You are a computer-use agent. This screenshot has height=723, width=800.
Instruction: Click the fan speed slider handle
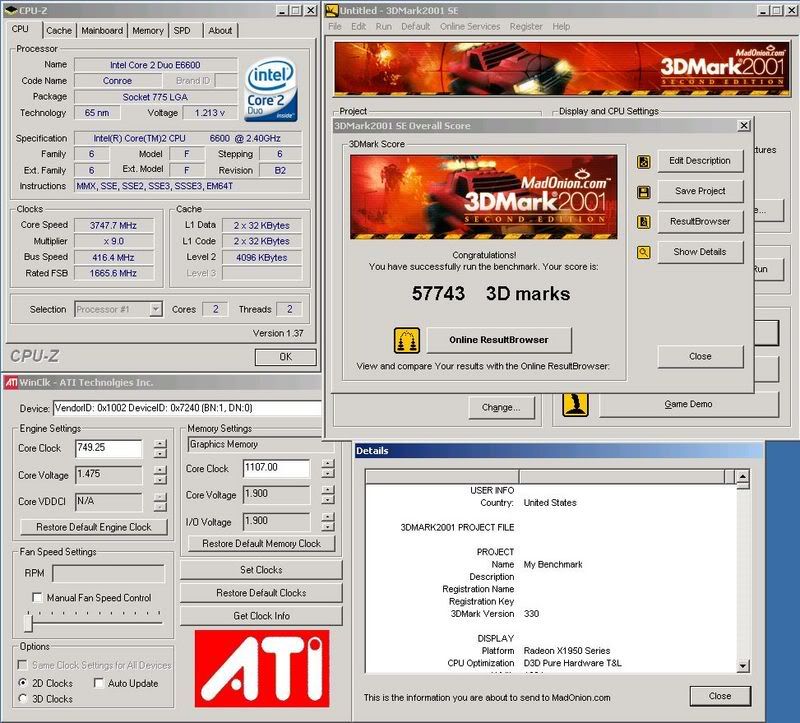coord(28,622)
